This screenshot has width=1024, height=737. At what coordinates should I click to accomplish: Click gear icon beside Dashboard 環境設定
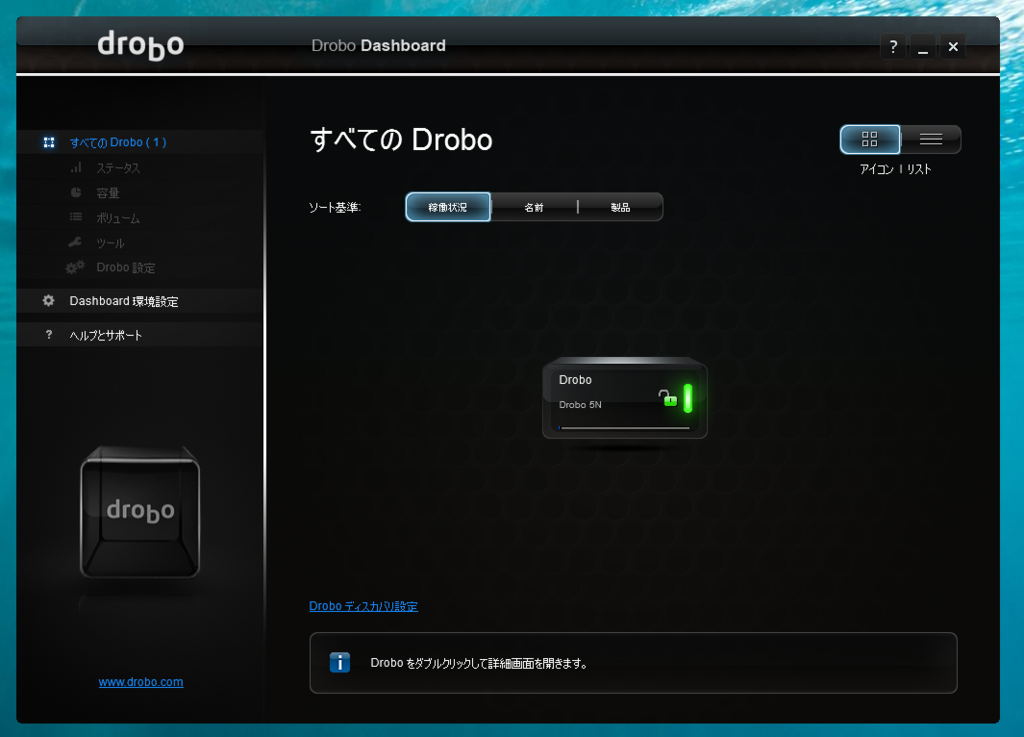pos(48,300)
